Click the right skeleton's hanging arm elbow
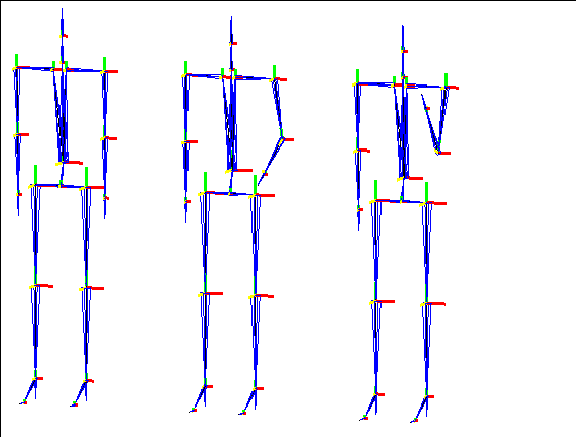Image resolution: width=576 pixels, height=437 pixels. tap(357, 151)
